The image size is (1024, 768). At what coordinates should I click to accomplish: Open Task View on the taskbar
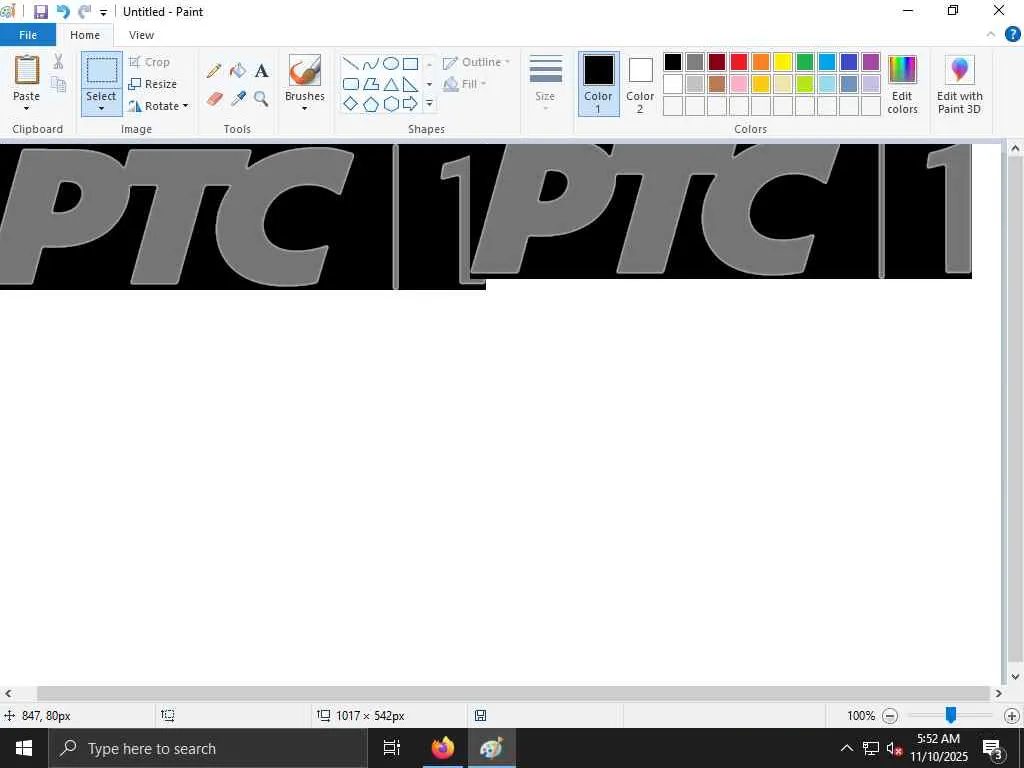tap(392, 748)
